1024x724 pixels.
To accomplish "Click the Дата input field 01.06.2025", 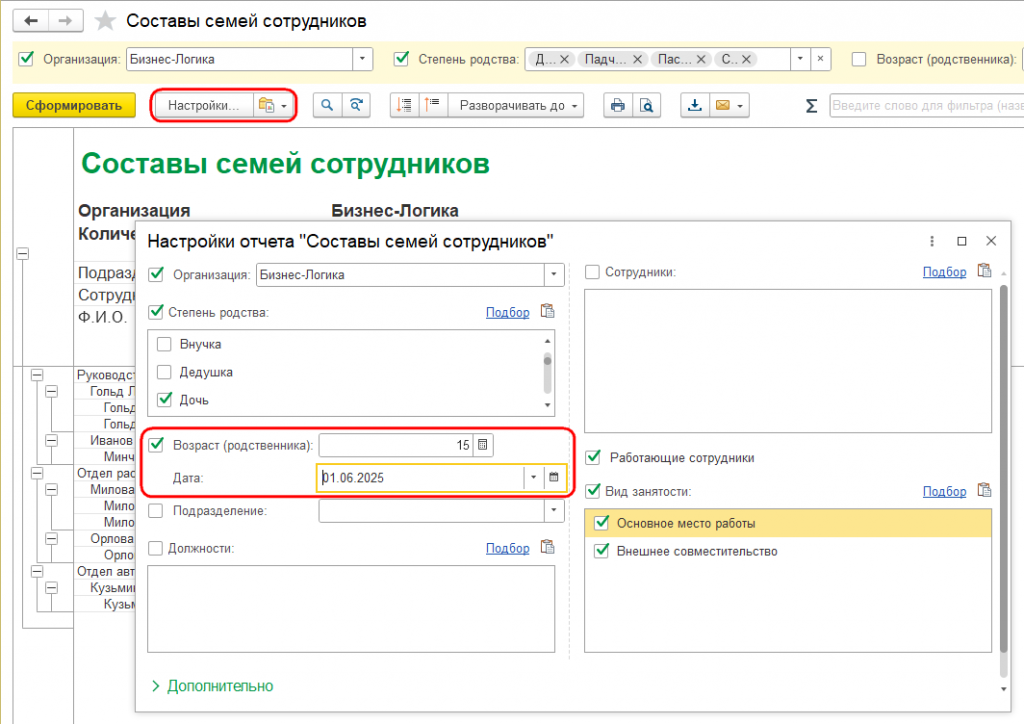I will click(420, 477).
